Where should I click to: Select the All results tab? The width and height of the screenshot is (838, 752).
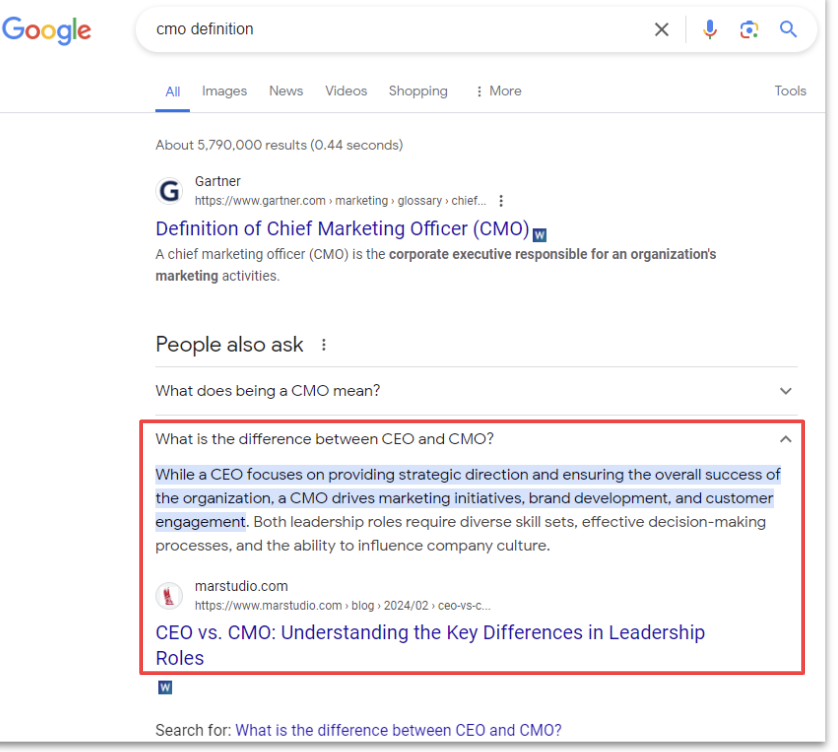pyautogui.click(x=173, y=91)
